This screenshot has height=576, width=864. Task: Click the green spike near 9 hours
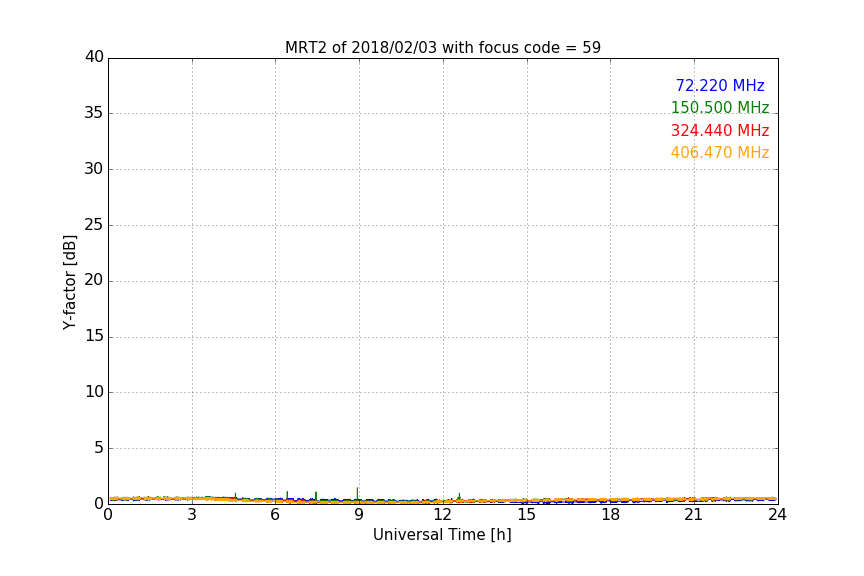coord(357,494)
